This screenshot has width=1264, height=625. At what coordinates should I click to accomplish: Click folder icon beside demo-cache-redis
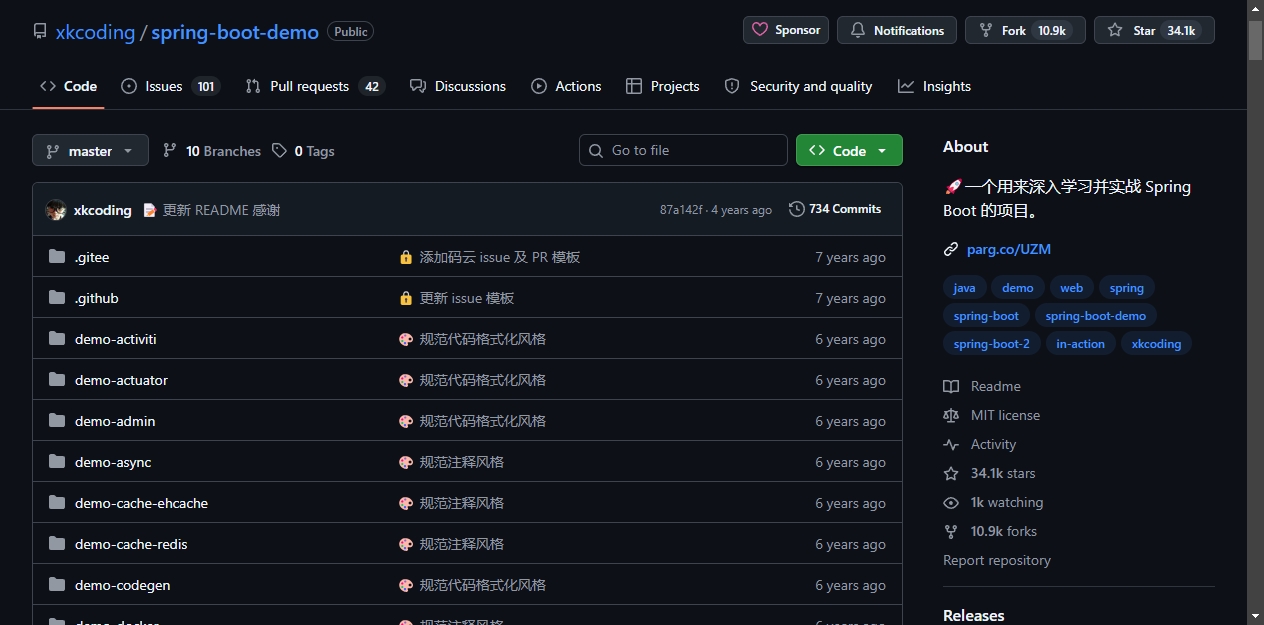coord(57,544)
